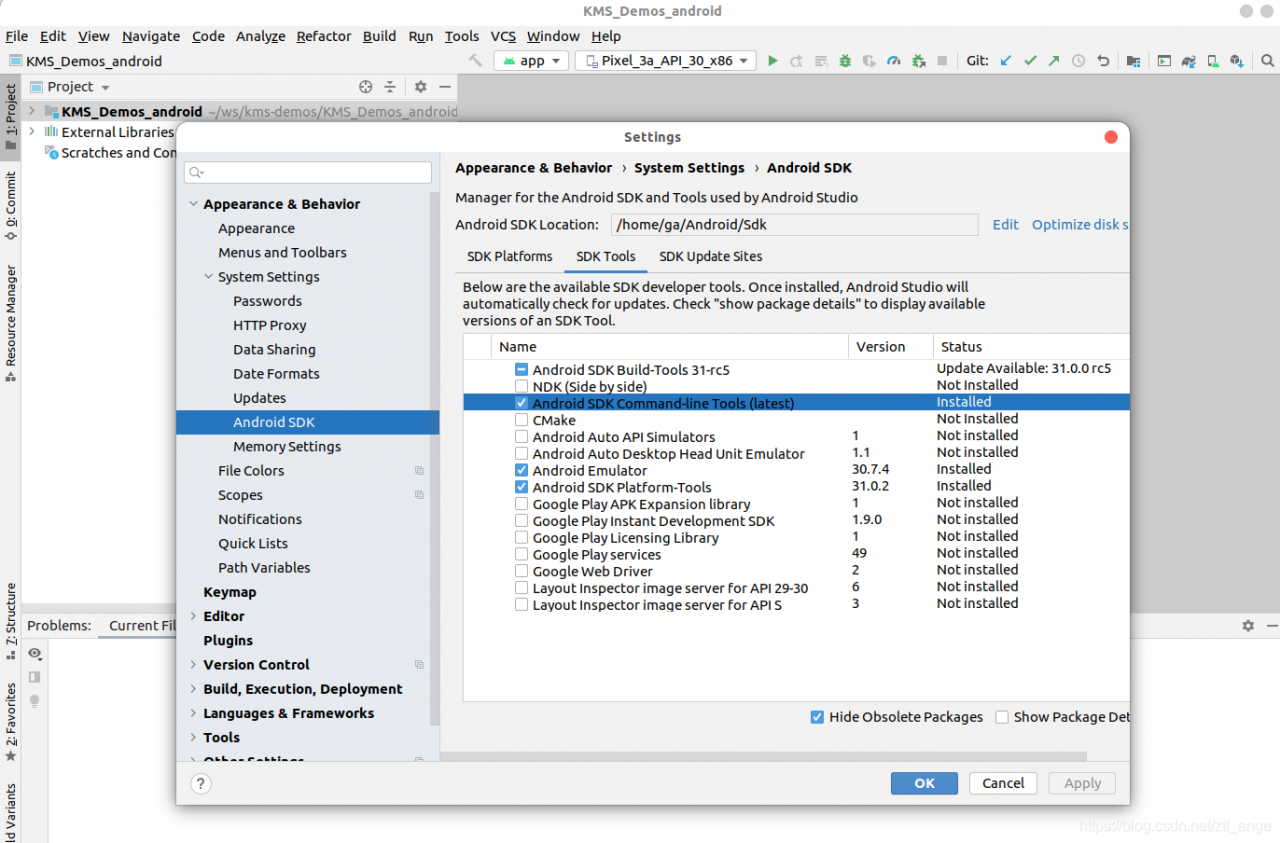Image resolution: width=1280 pixels, height=843 pixels.
Task: Expand the Version Control settings section
Action: (193, 665)
